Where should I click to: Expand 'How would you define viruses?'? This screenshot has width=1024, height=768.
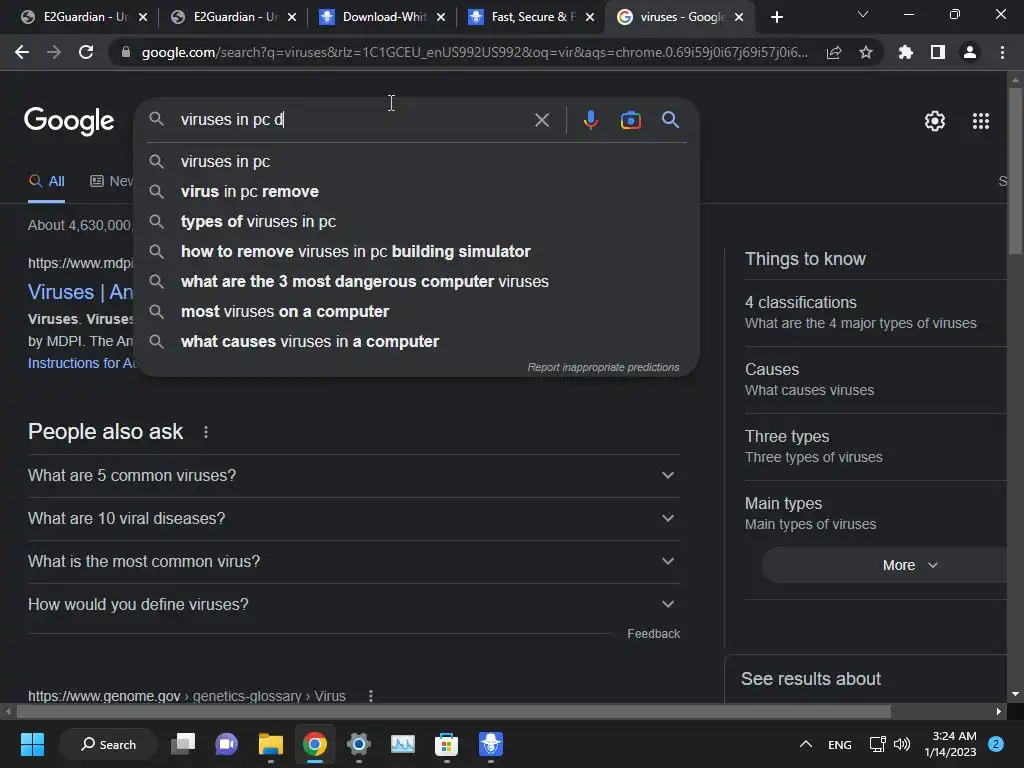[x=354, y=605]
